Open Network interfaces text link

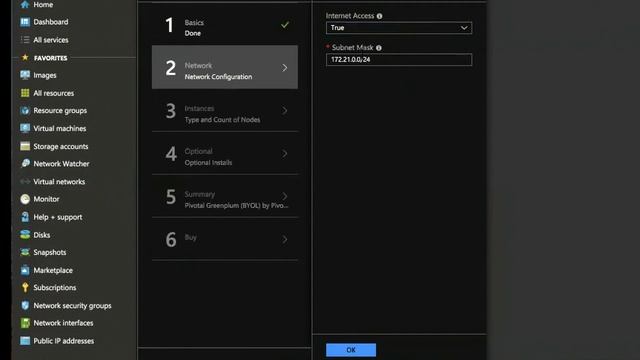point(63,323)
